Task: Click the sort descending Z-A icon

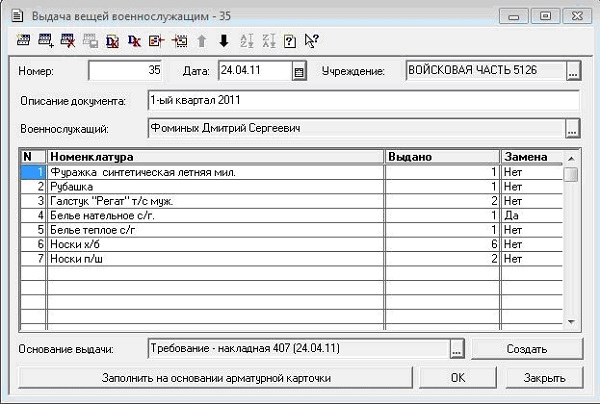Action: (267, 41)
